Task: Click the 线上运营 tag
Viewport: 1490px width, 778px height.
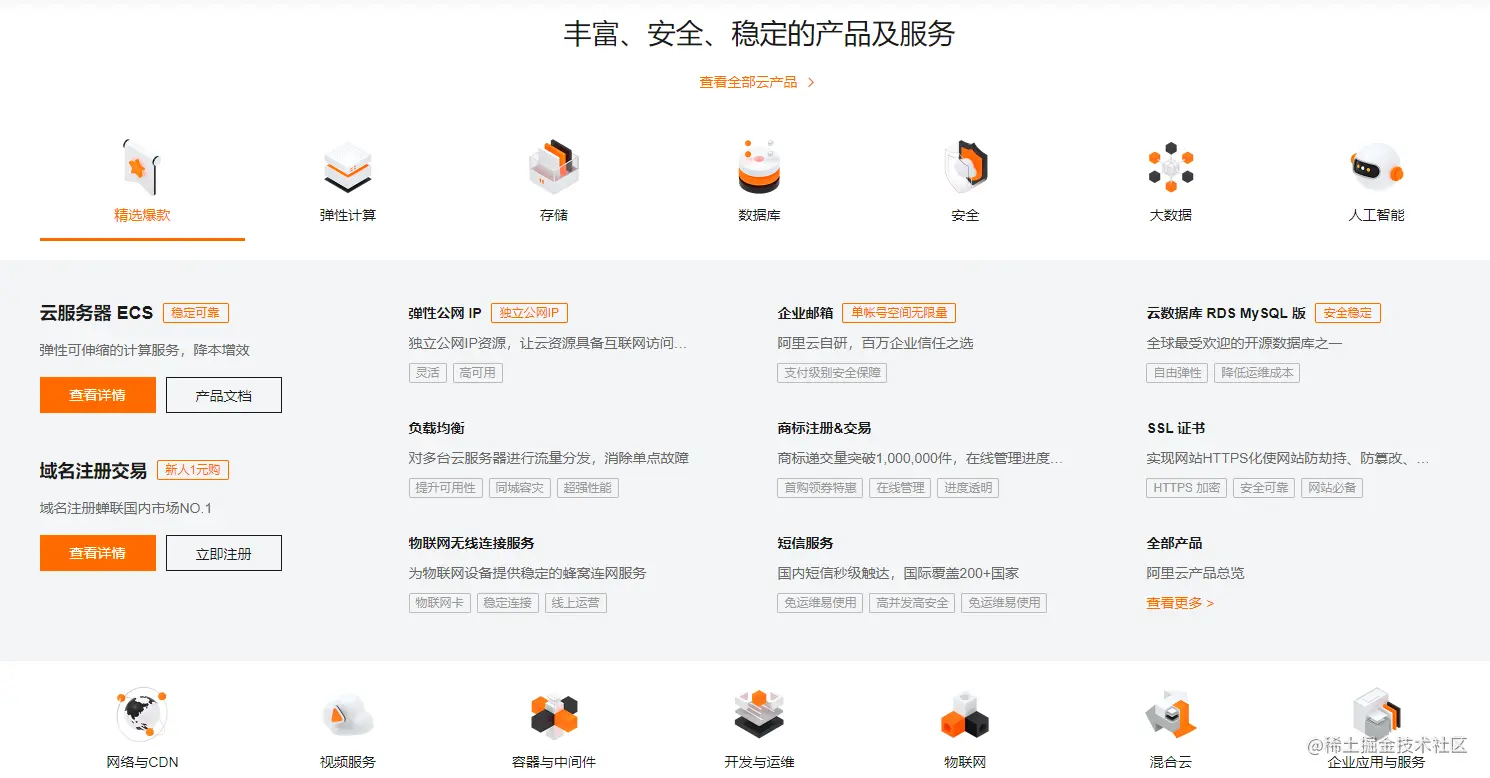Action: click(576, 603)
